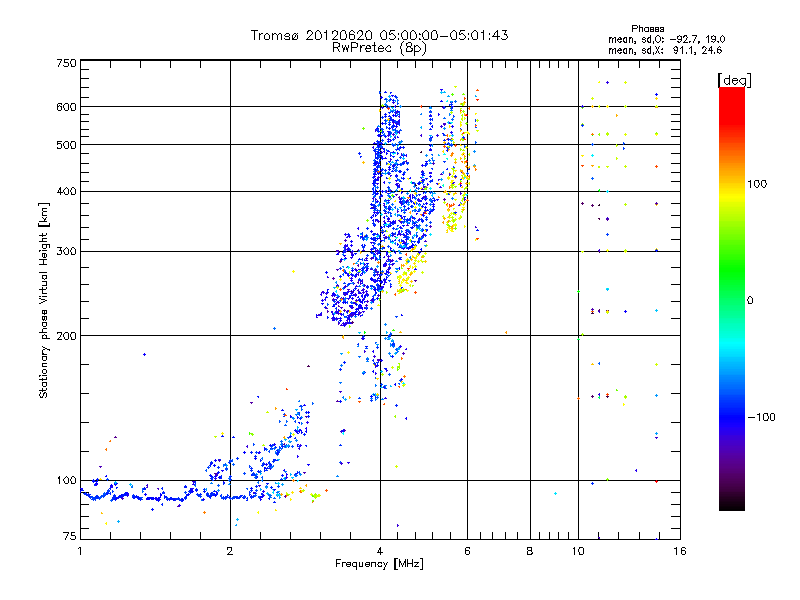Click the y-axis label "400"
This screenshot has width=800, height=600.
point(66,192)
